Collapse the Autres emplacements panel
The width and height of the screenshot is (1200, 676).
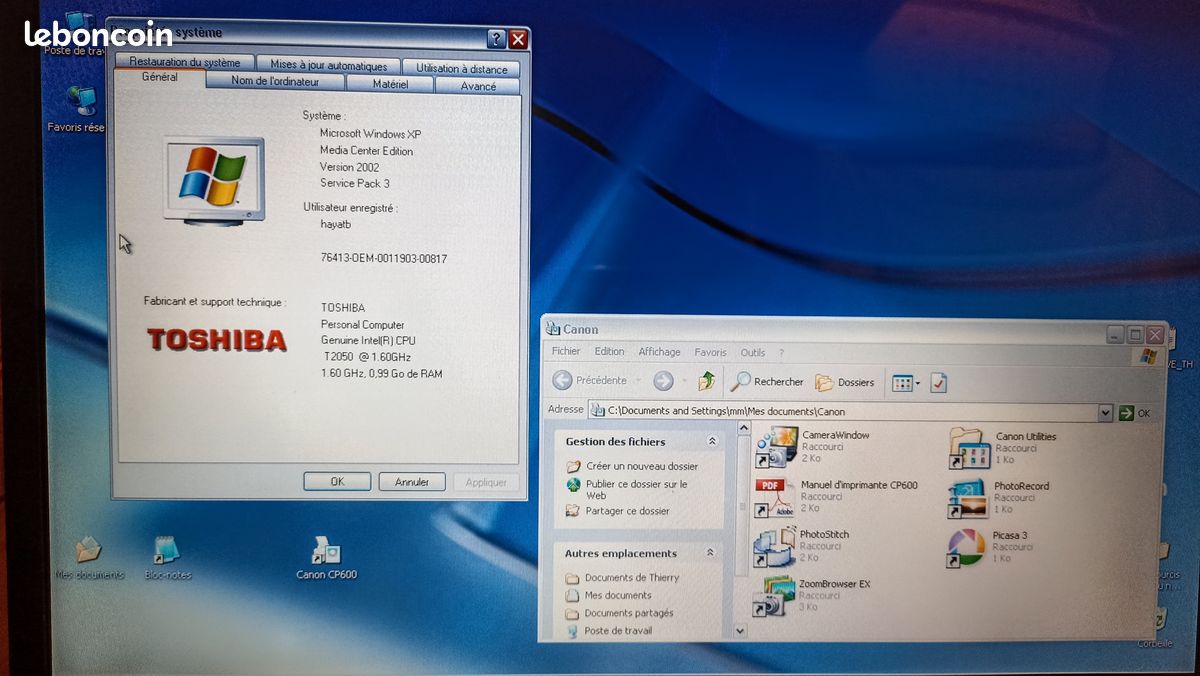(710, 553)
